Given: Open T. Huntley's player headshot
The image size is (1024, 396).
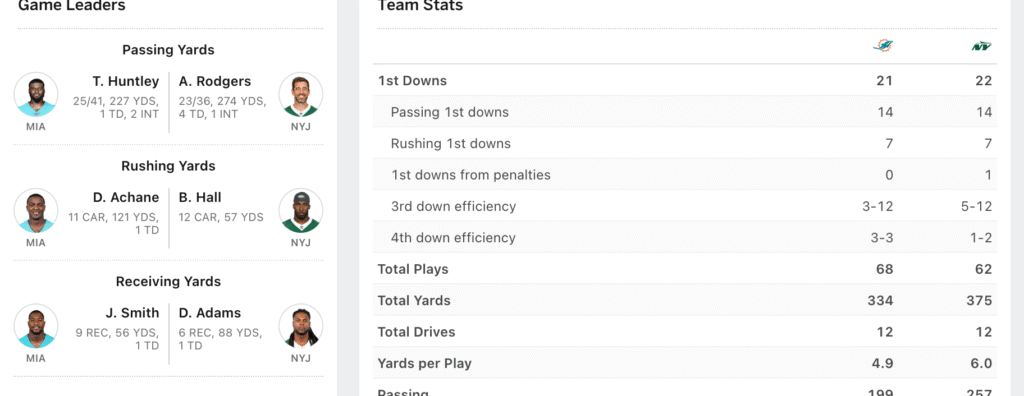Looking at the screenshot, I should 36,95.
